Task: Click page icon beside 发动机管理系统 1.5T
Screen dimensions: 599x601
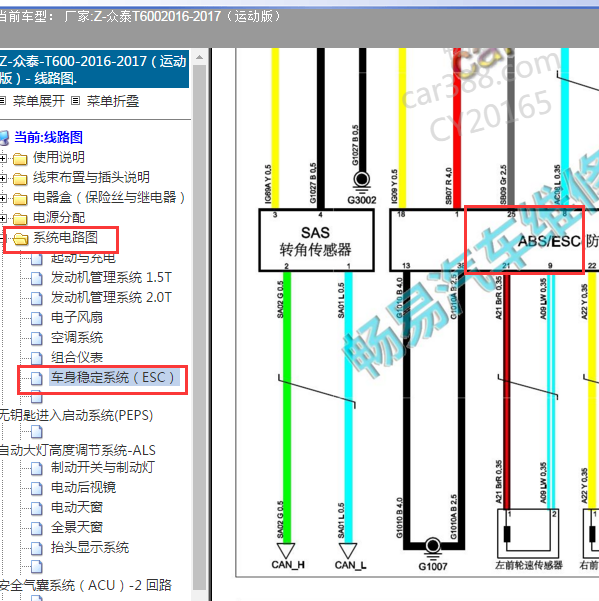Action: tap(36, 278)
